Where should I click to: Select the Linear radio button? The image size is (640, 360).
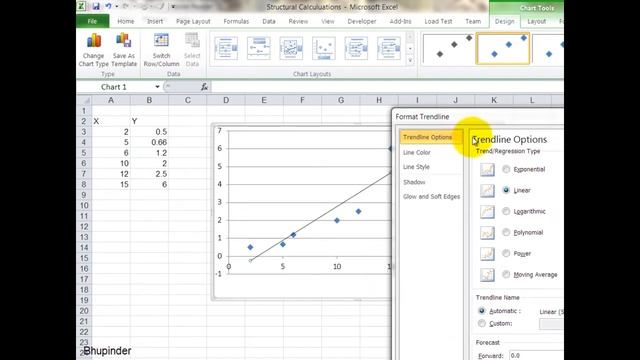click(x=506, y=190)
